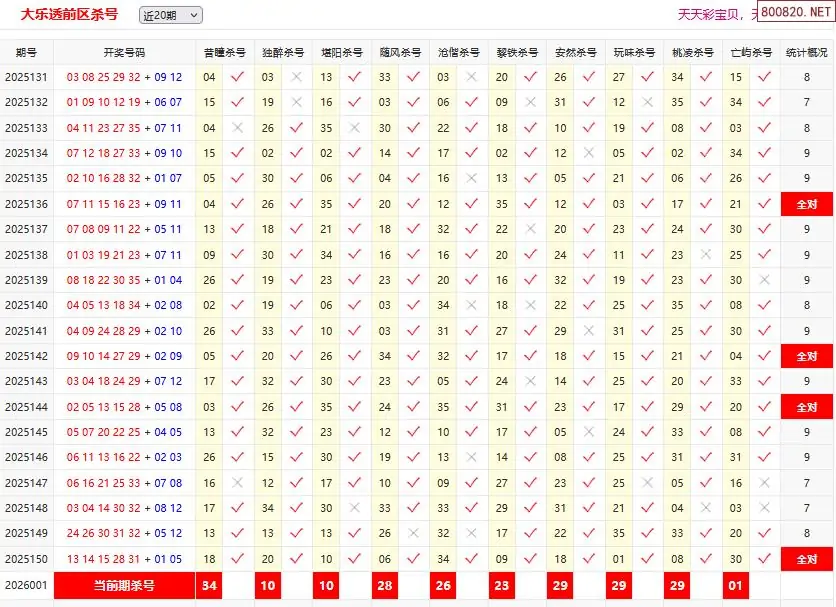Click the X mark for 亡屿杀号 in 2025148
Screen dimensions: 836x607
click(764, 508)
